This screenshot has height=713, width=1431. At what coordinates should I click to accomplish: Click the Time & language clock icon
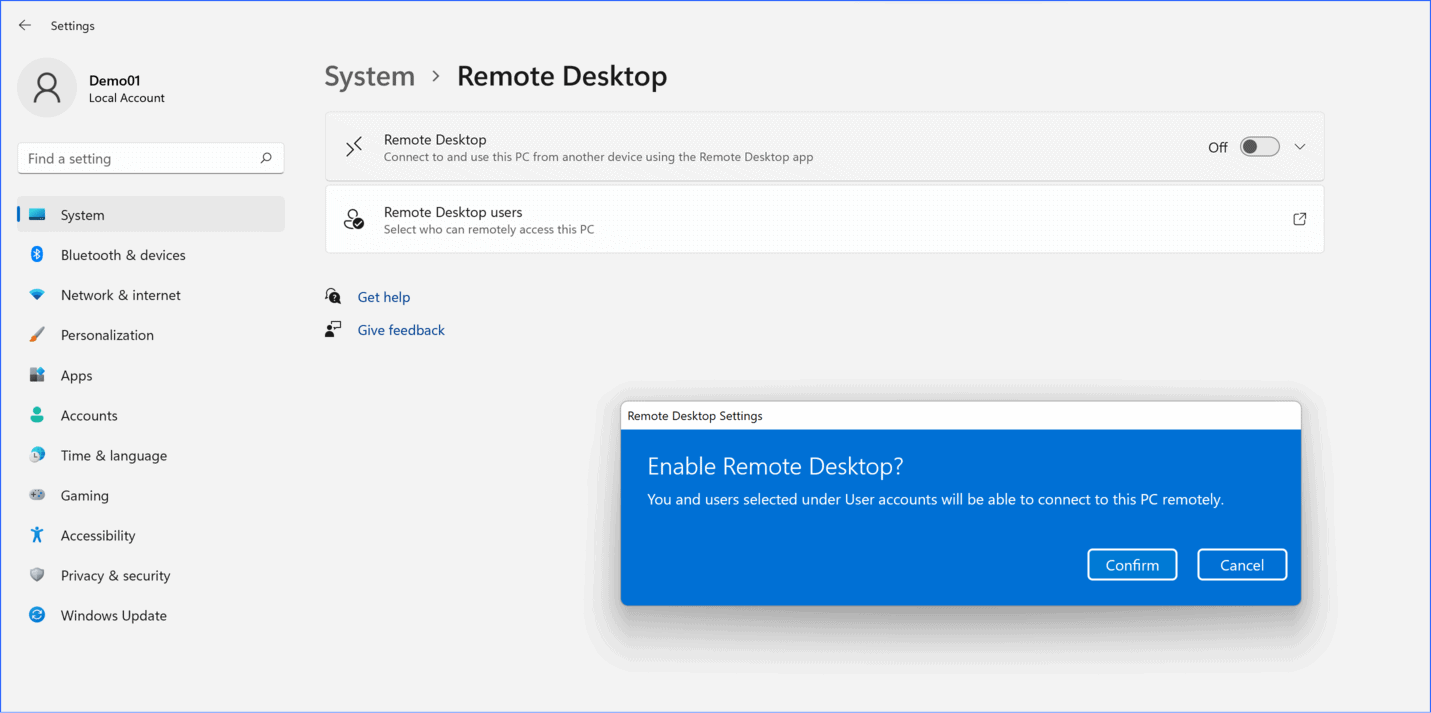37,455
